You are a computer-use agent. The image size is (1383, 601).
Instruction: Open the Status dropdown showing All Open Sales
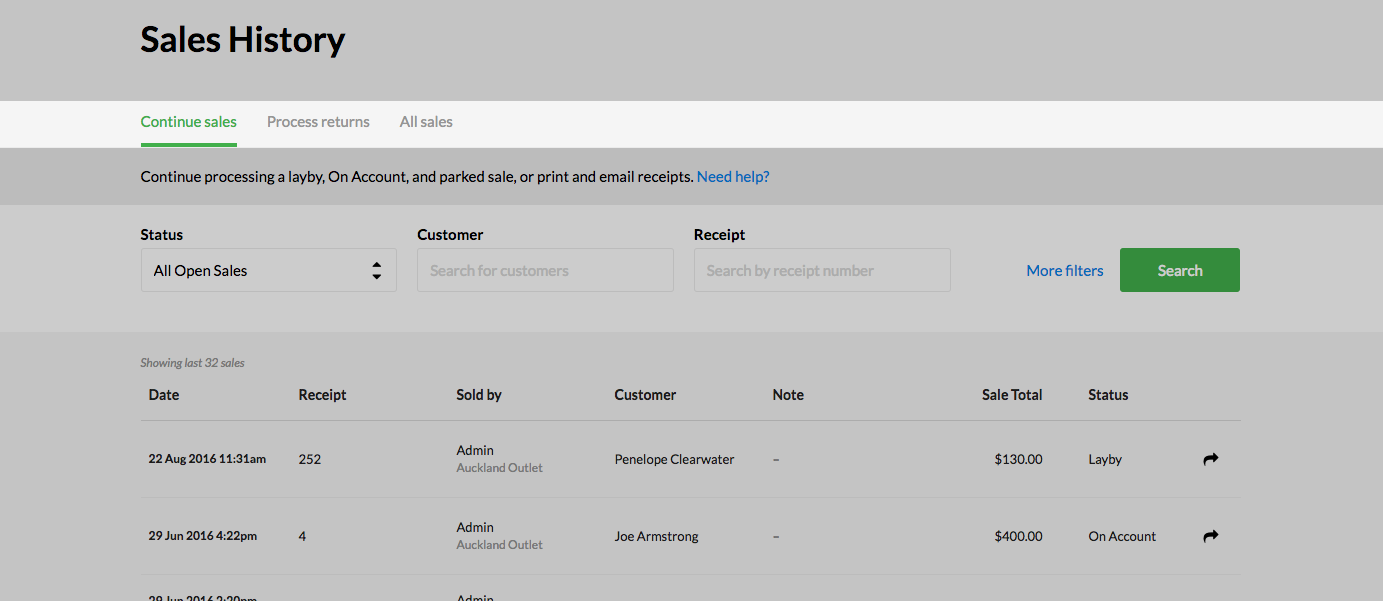[268, 270]
